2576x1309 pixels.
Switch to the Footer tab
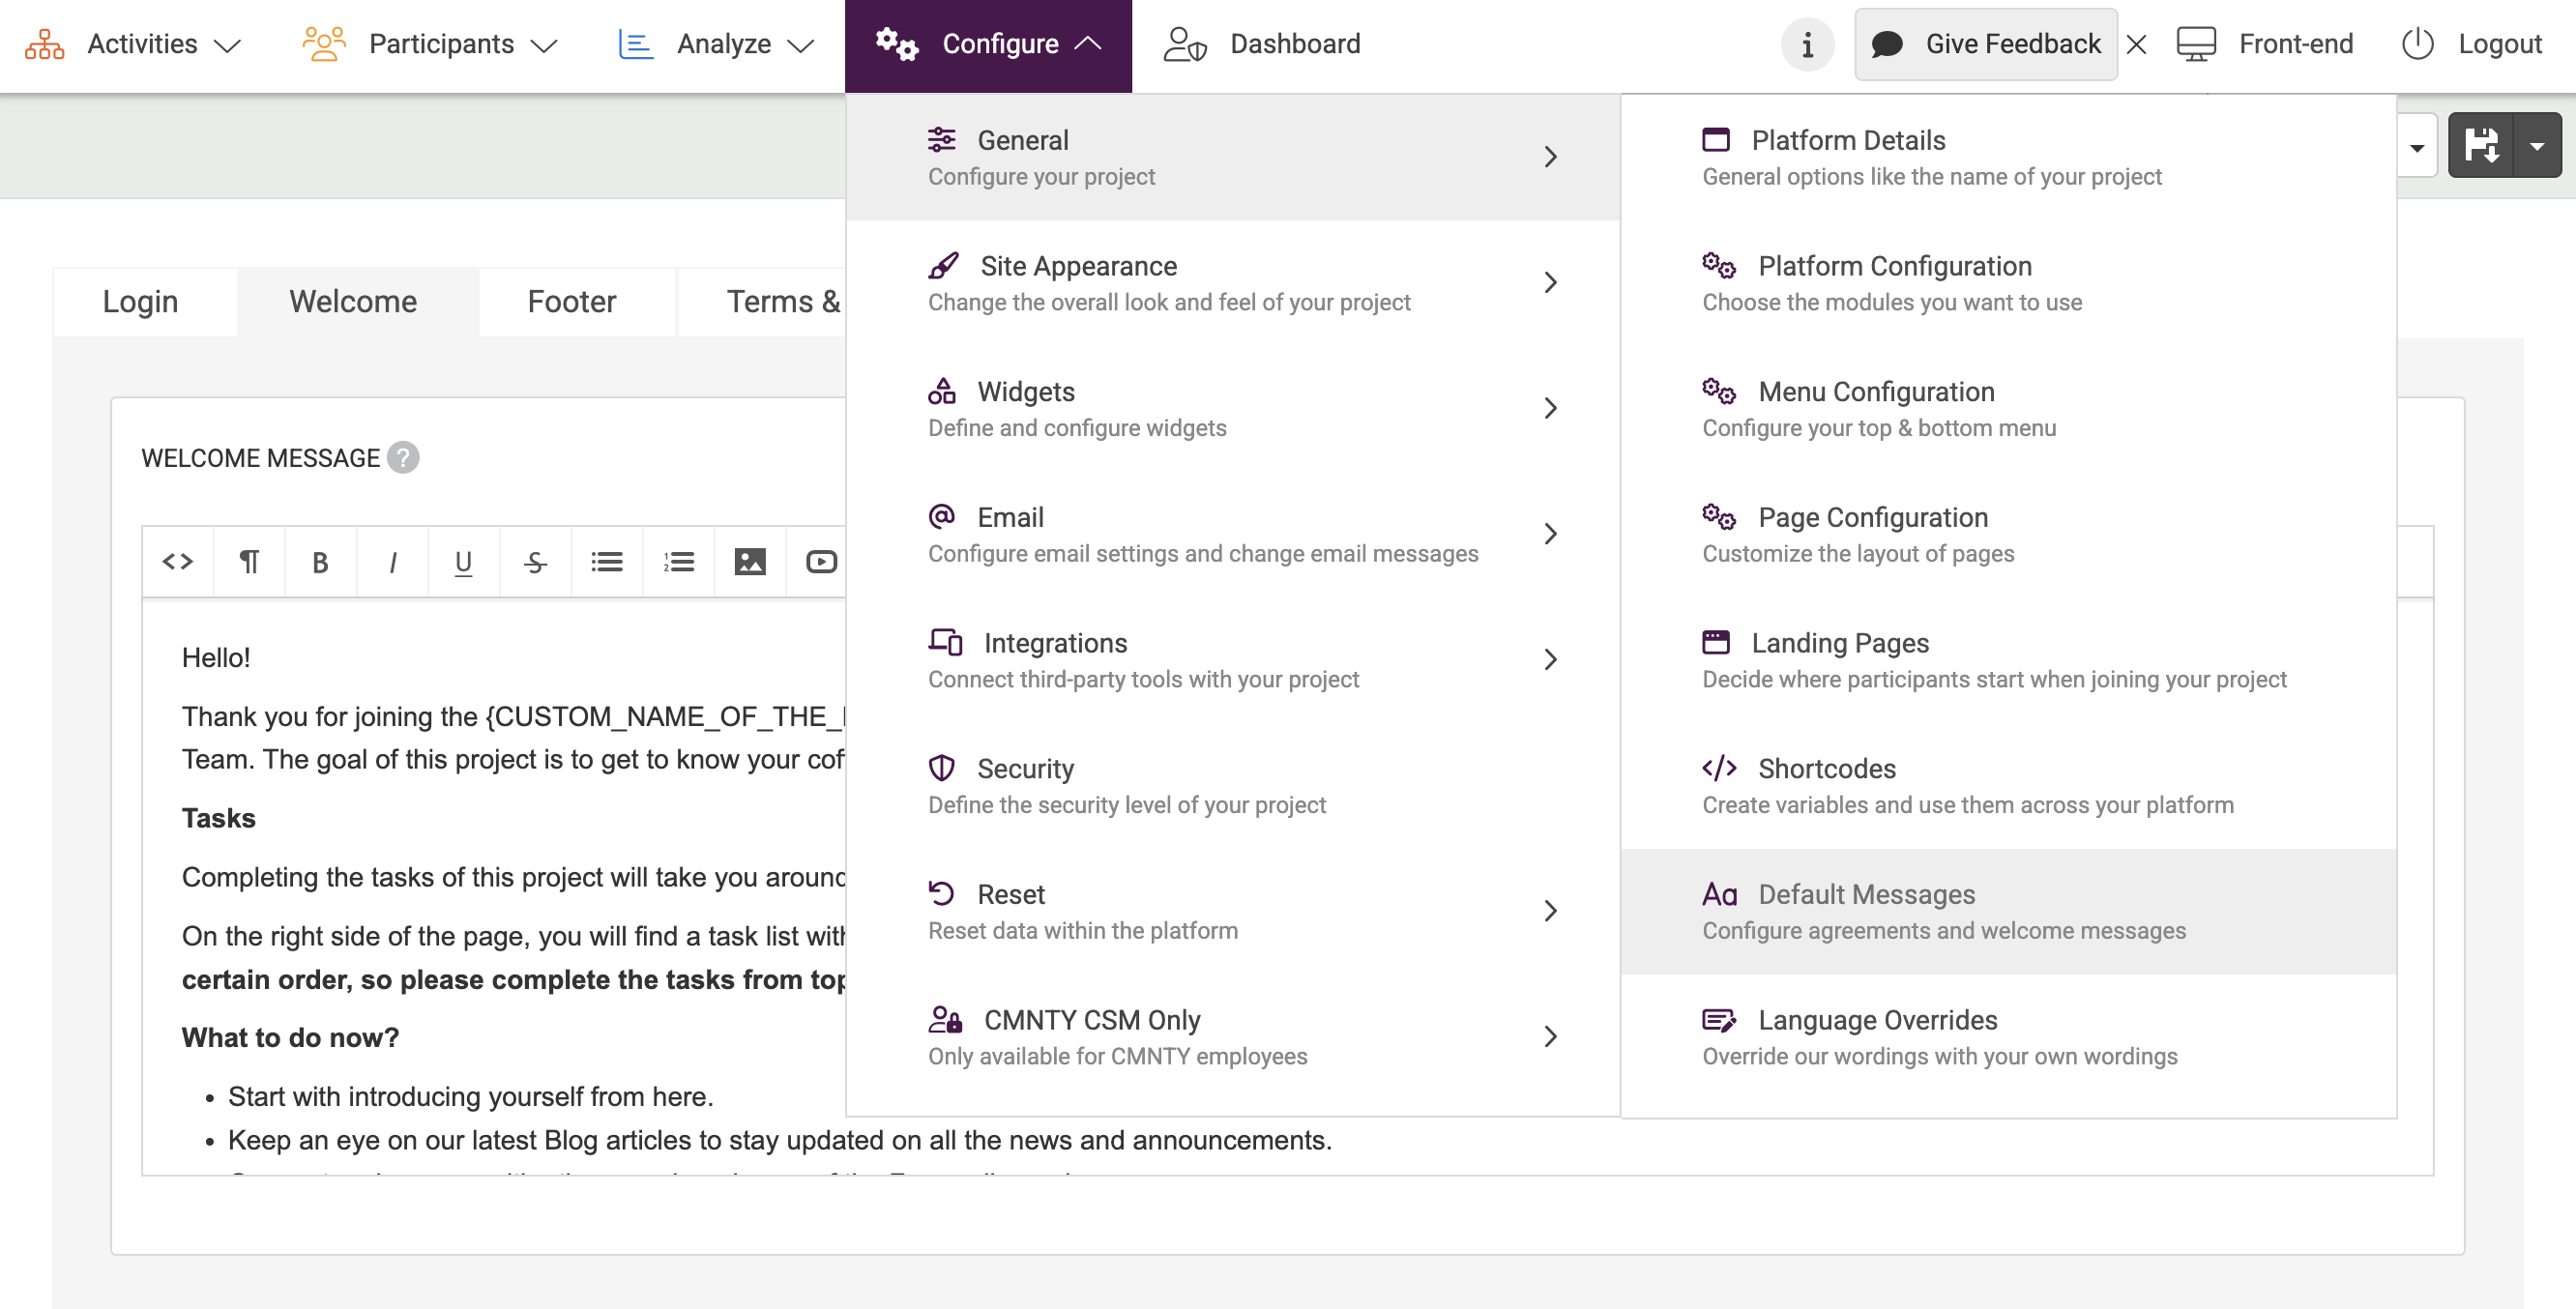pos(571,301)
